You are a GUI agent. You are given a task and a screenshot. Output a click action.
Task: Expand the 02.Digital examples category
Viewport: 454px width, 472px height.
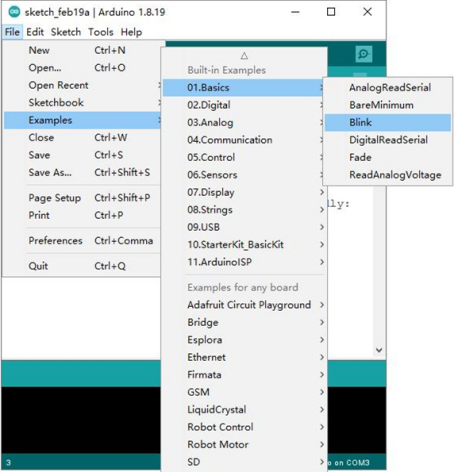tap(244, 105)
